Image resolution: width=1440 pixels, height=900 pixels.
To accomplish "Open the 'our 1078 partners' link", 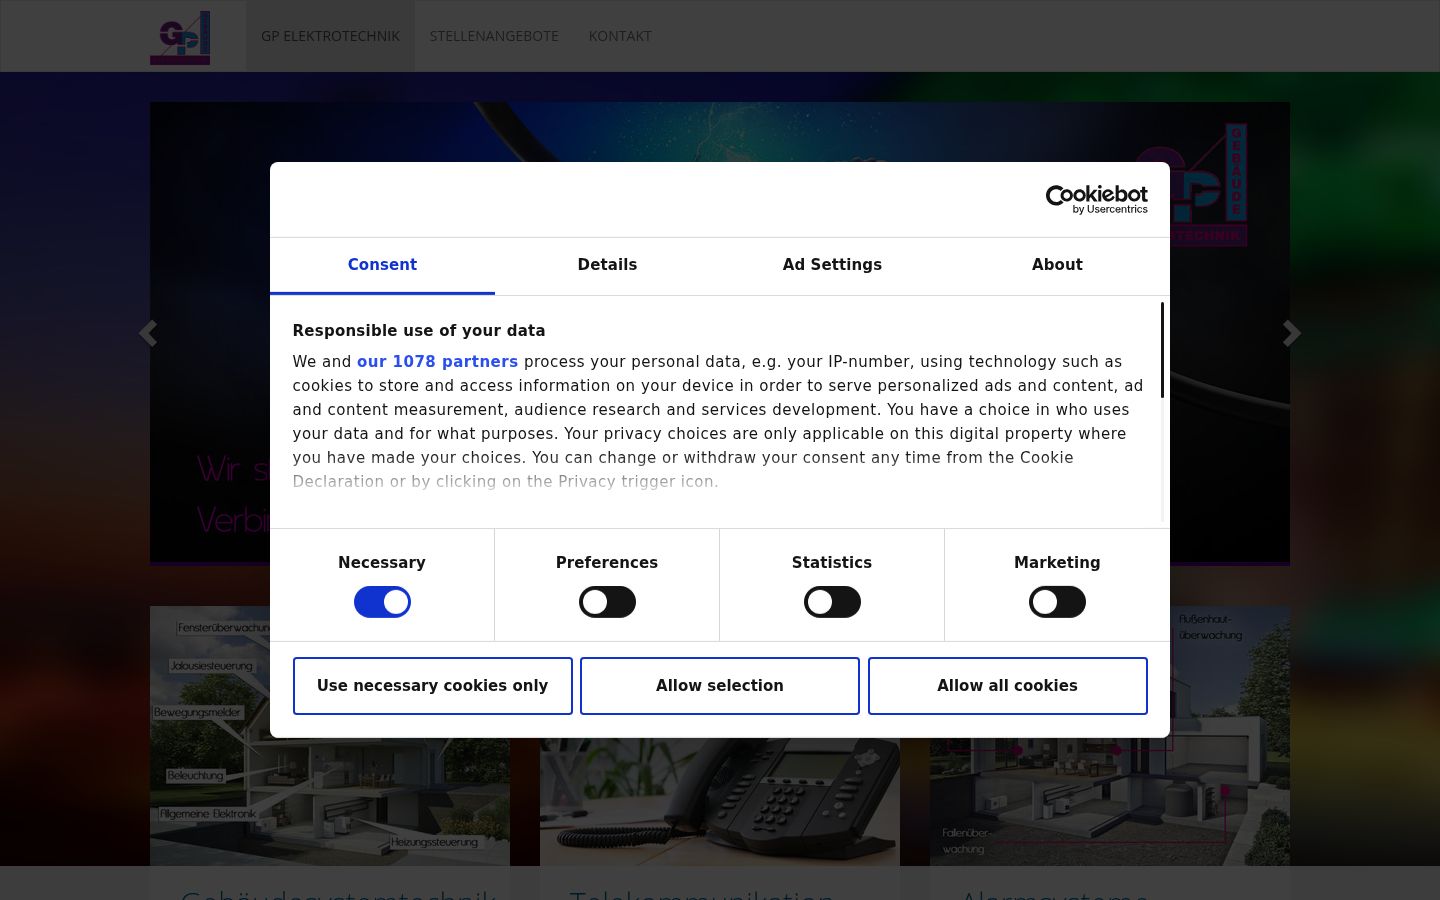I will [437, 362].
